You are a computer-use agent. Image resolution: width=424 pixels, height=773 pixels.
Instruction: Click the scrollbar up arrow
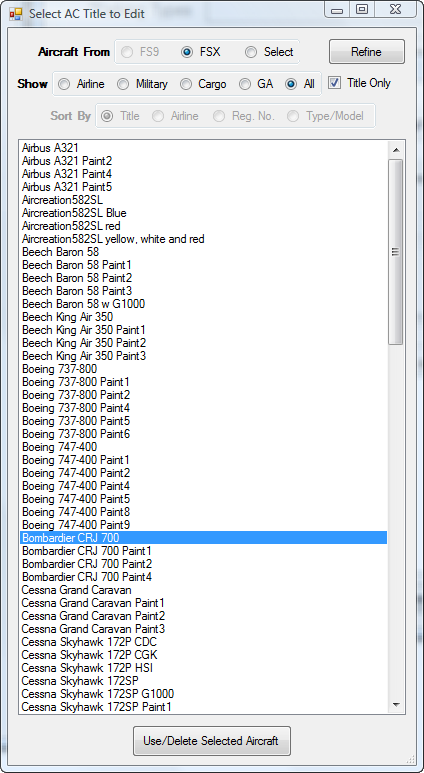[396, 150]
